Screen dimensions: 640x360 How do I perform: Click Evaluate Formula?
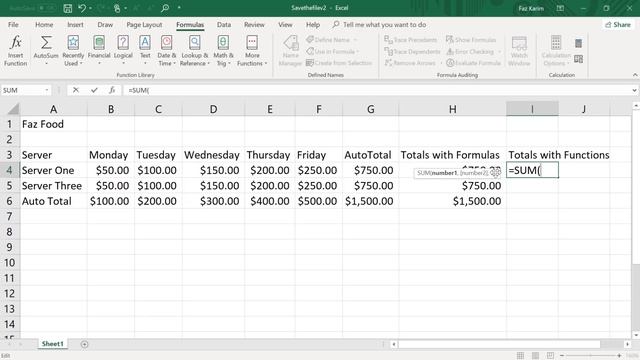pyautogui.click(x=473, y=63)
